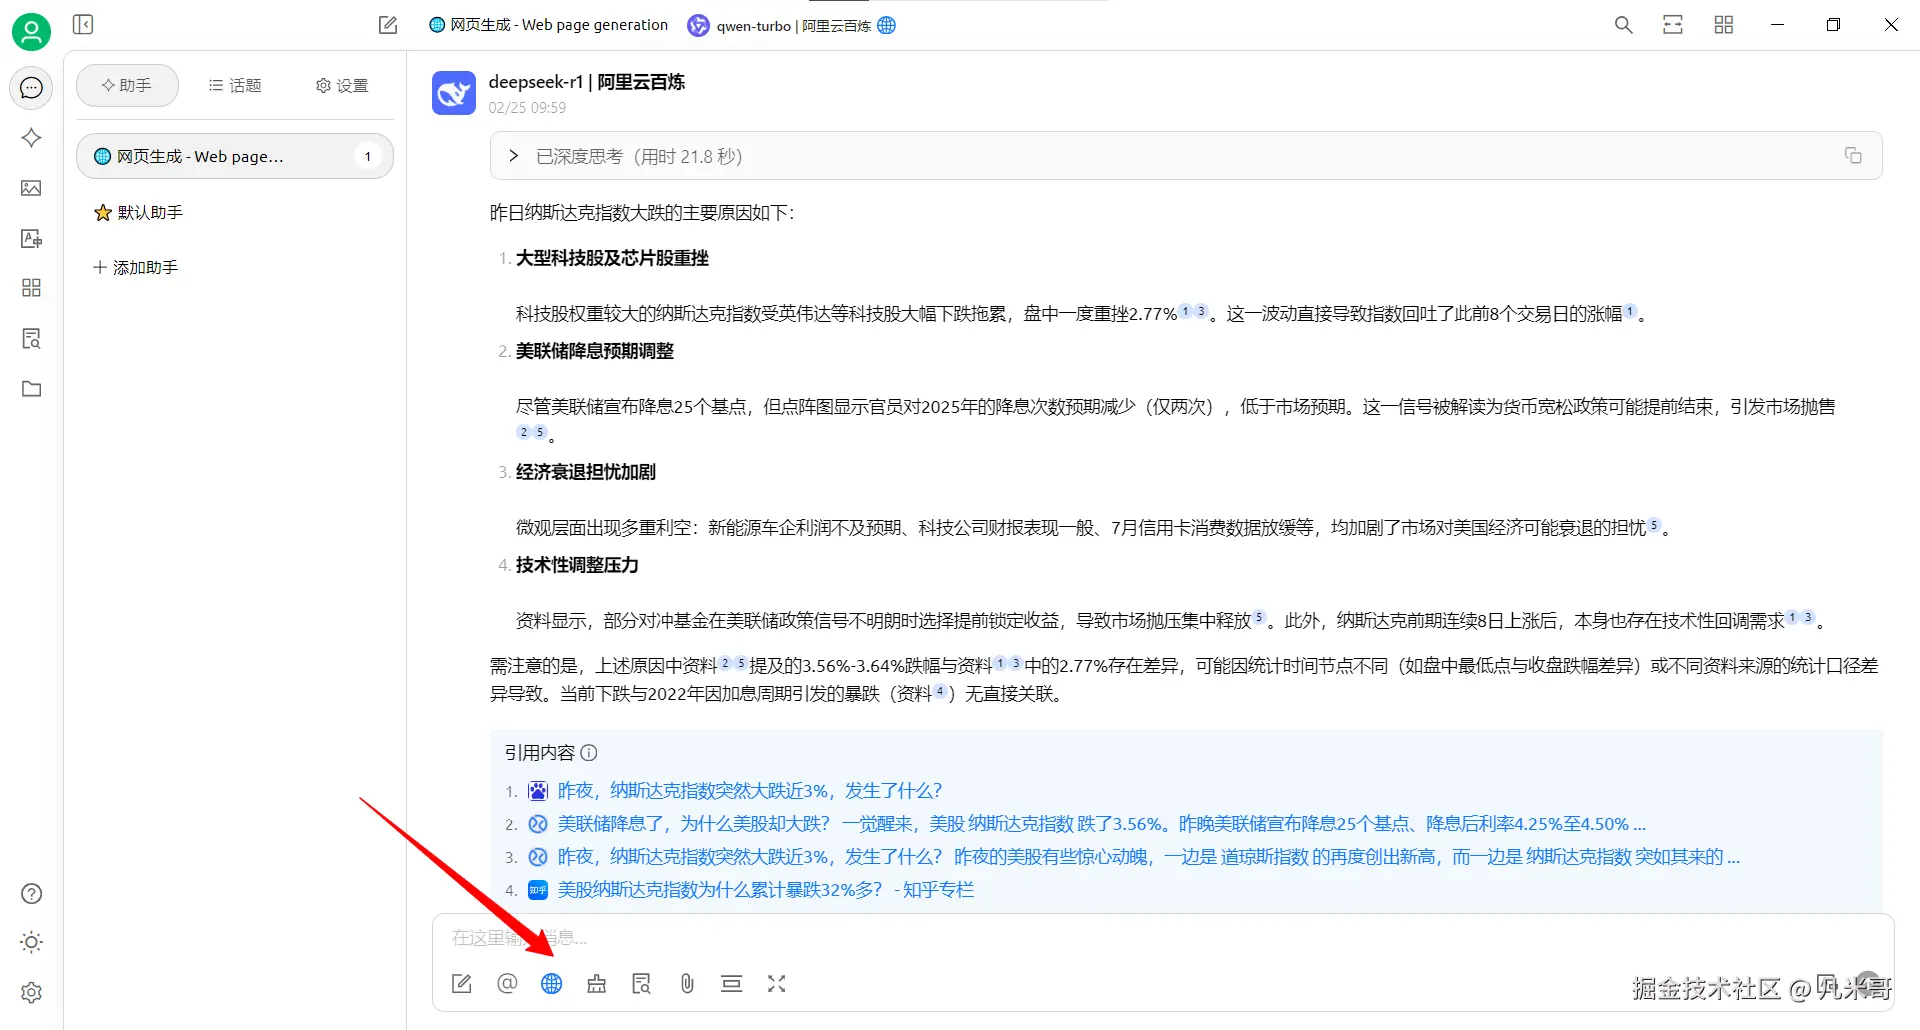Collapse the left sidebar panel
The image size is (1920, 1030).
click(84, 24)
